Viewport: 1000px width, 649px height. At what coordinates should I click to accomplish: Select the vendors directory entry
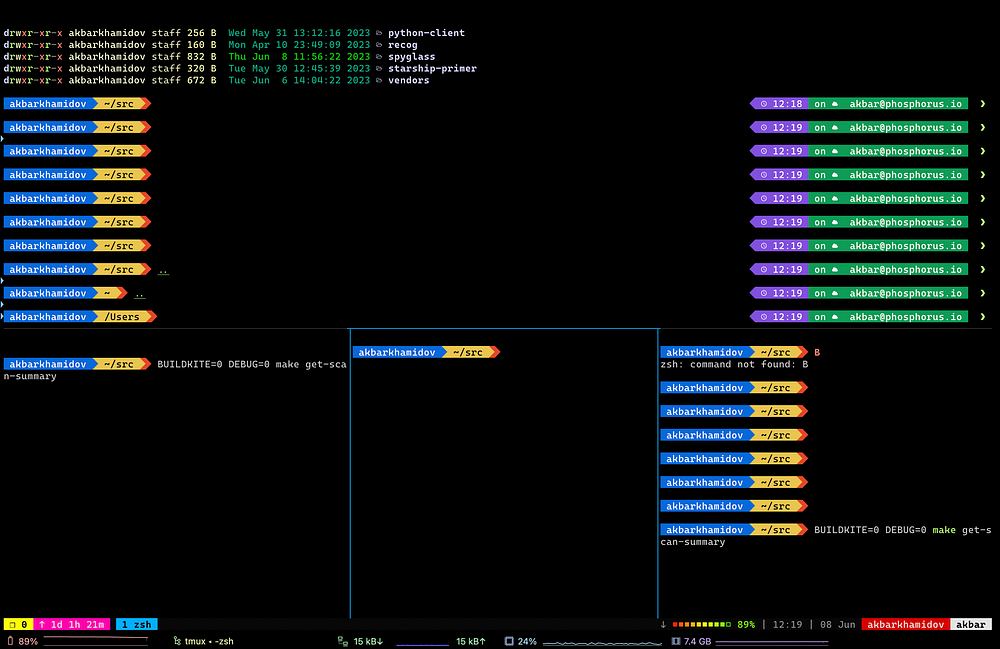pyautogui.click(x=408, y=80)
